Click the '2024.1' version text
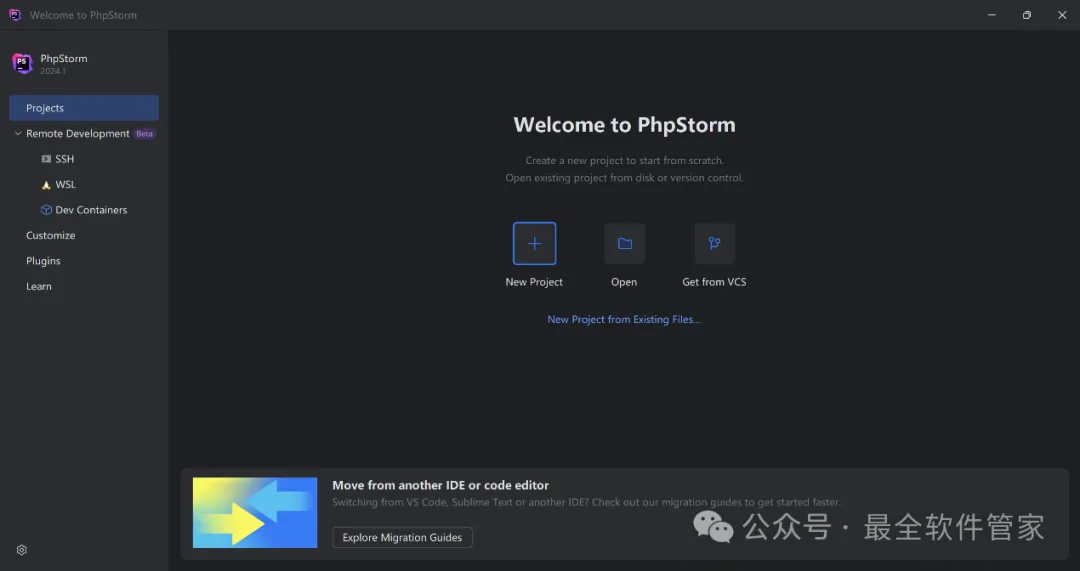This screenshot has width=1080, height=571. (53, 71)
